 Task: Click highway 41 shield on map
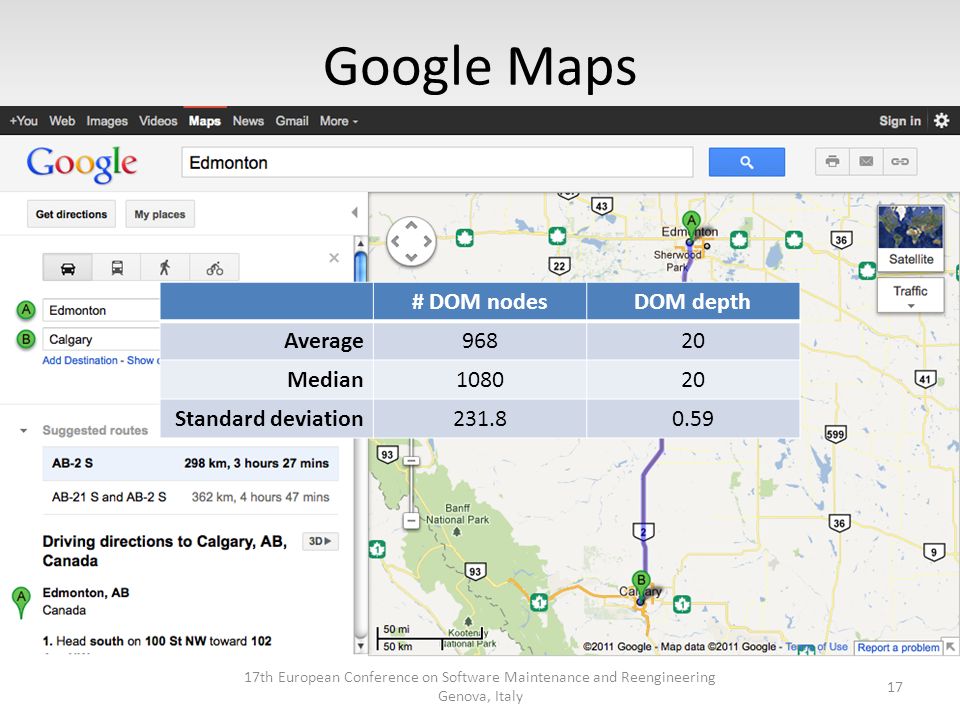tap(925, 379)
